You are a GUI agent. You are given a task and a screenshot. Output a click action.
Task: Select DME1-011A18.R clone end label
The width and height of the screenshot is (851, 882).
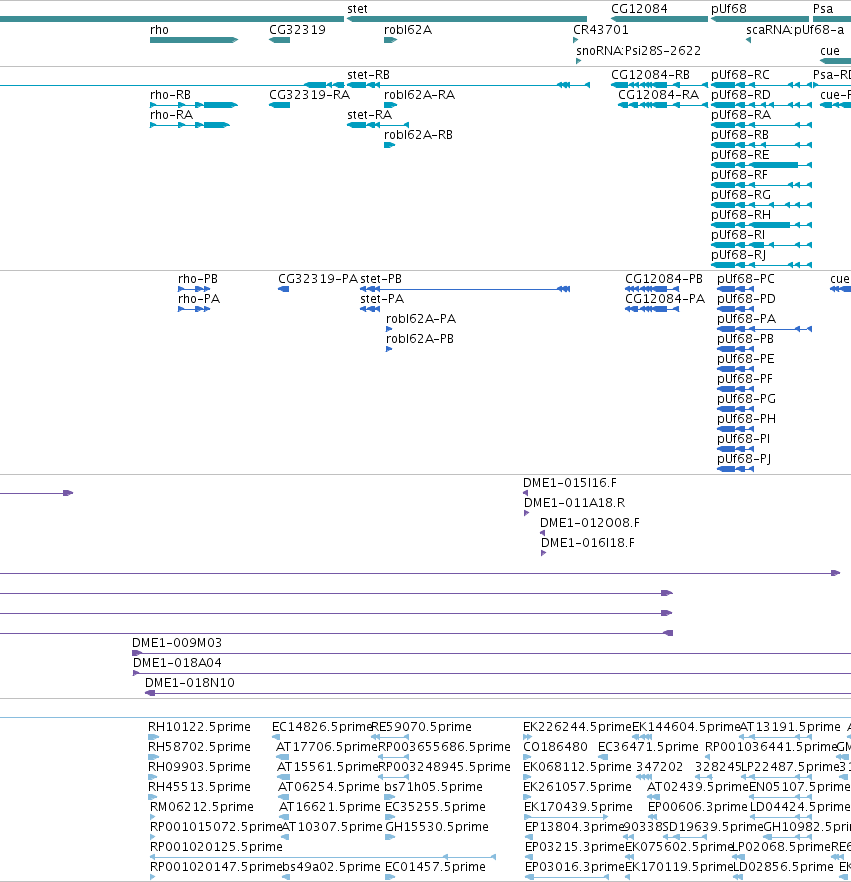[574, 503]
